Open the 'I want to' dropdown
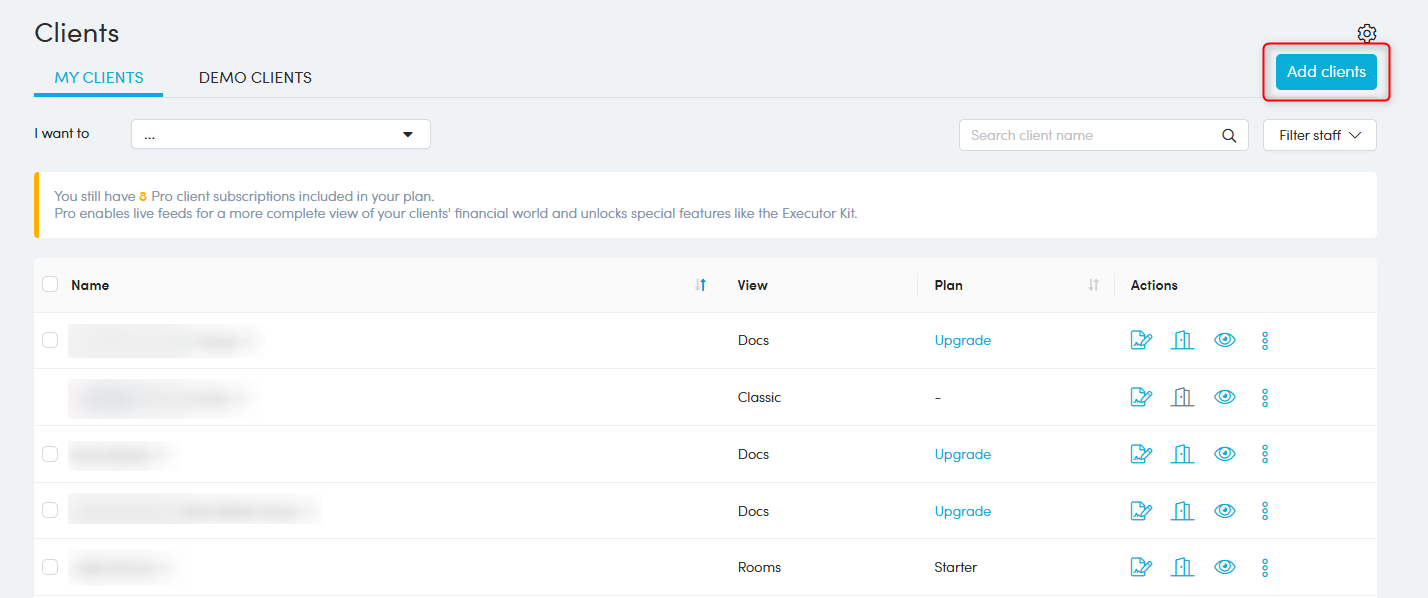 (x=280, y=134)
